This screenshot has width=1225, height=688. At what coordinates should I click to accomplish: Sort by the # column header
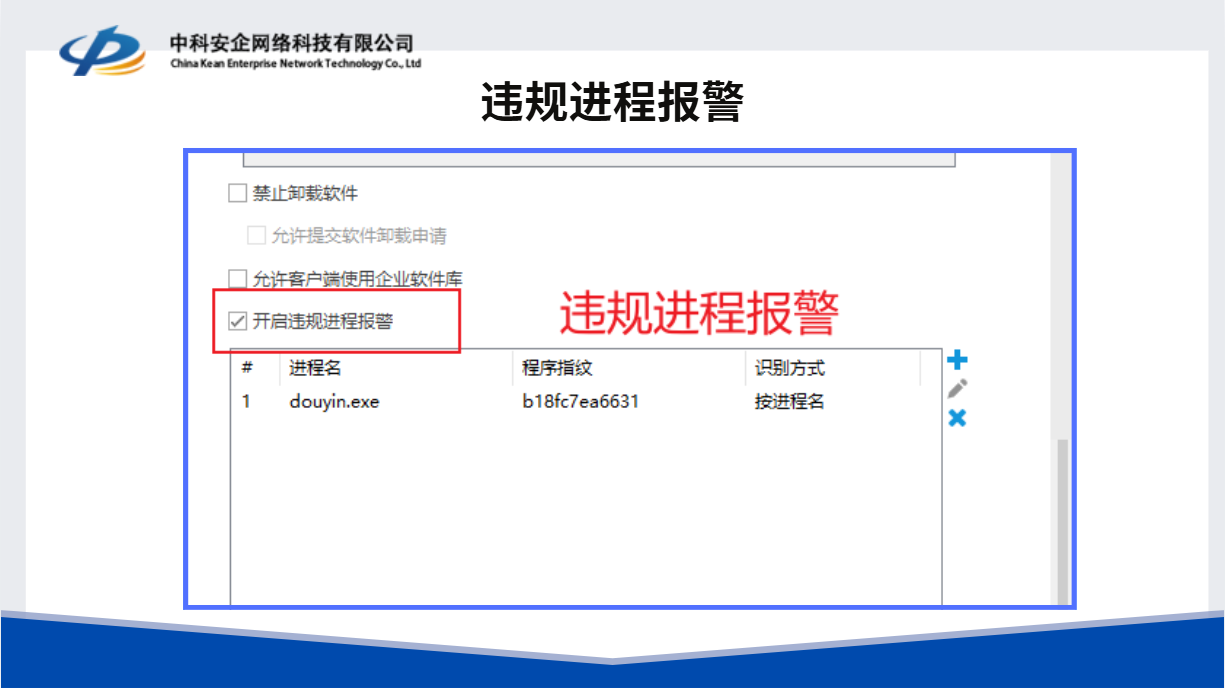(247, 368)
